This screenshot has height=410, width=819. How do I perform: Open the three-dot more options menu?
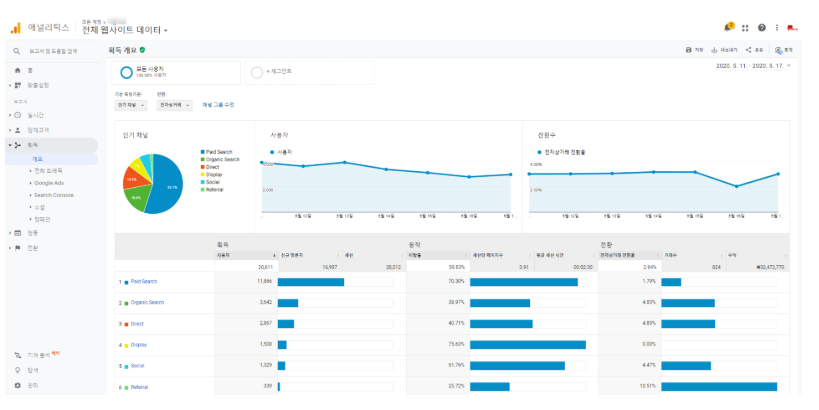tap(777, 28)
